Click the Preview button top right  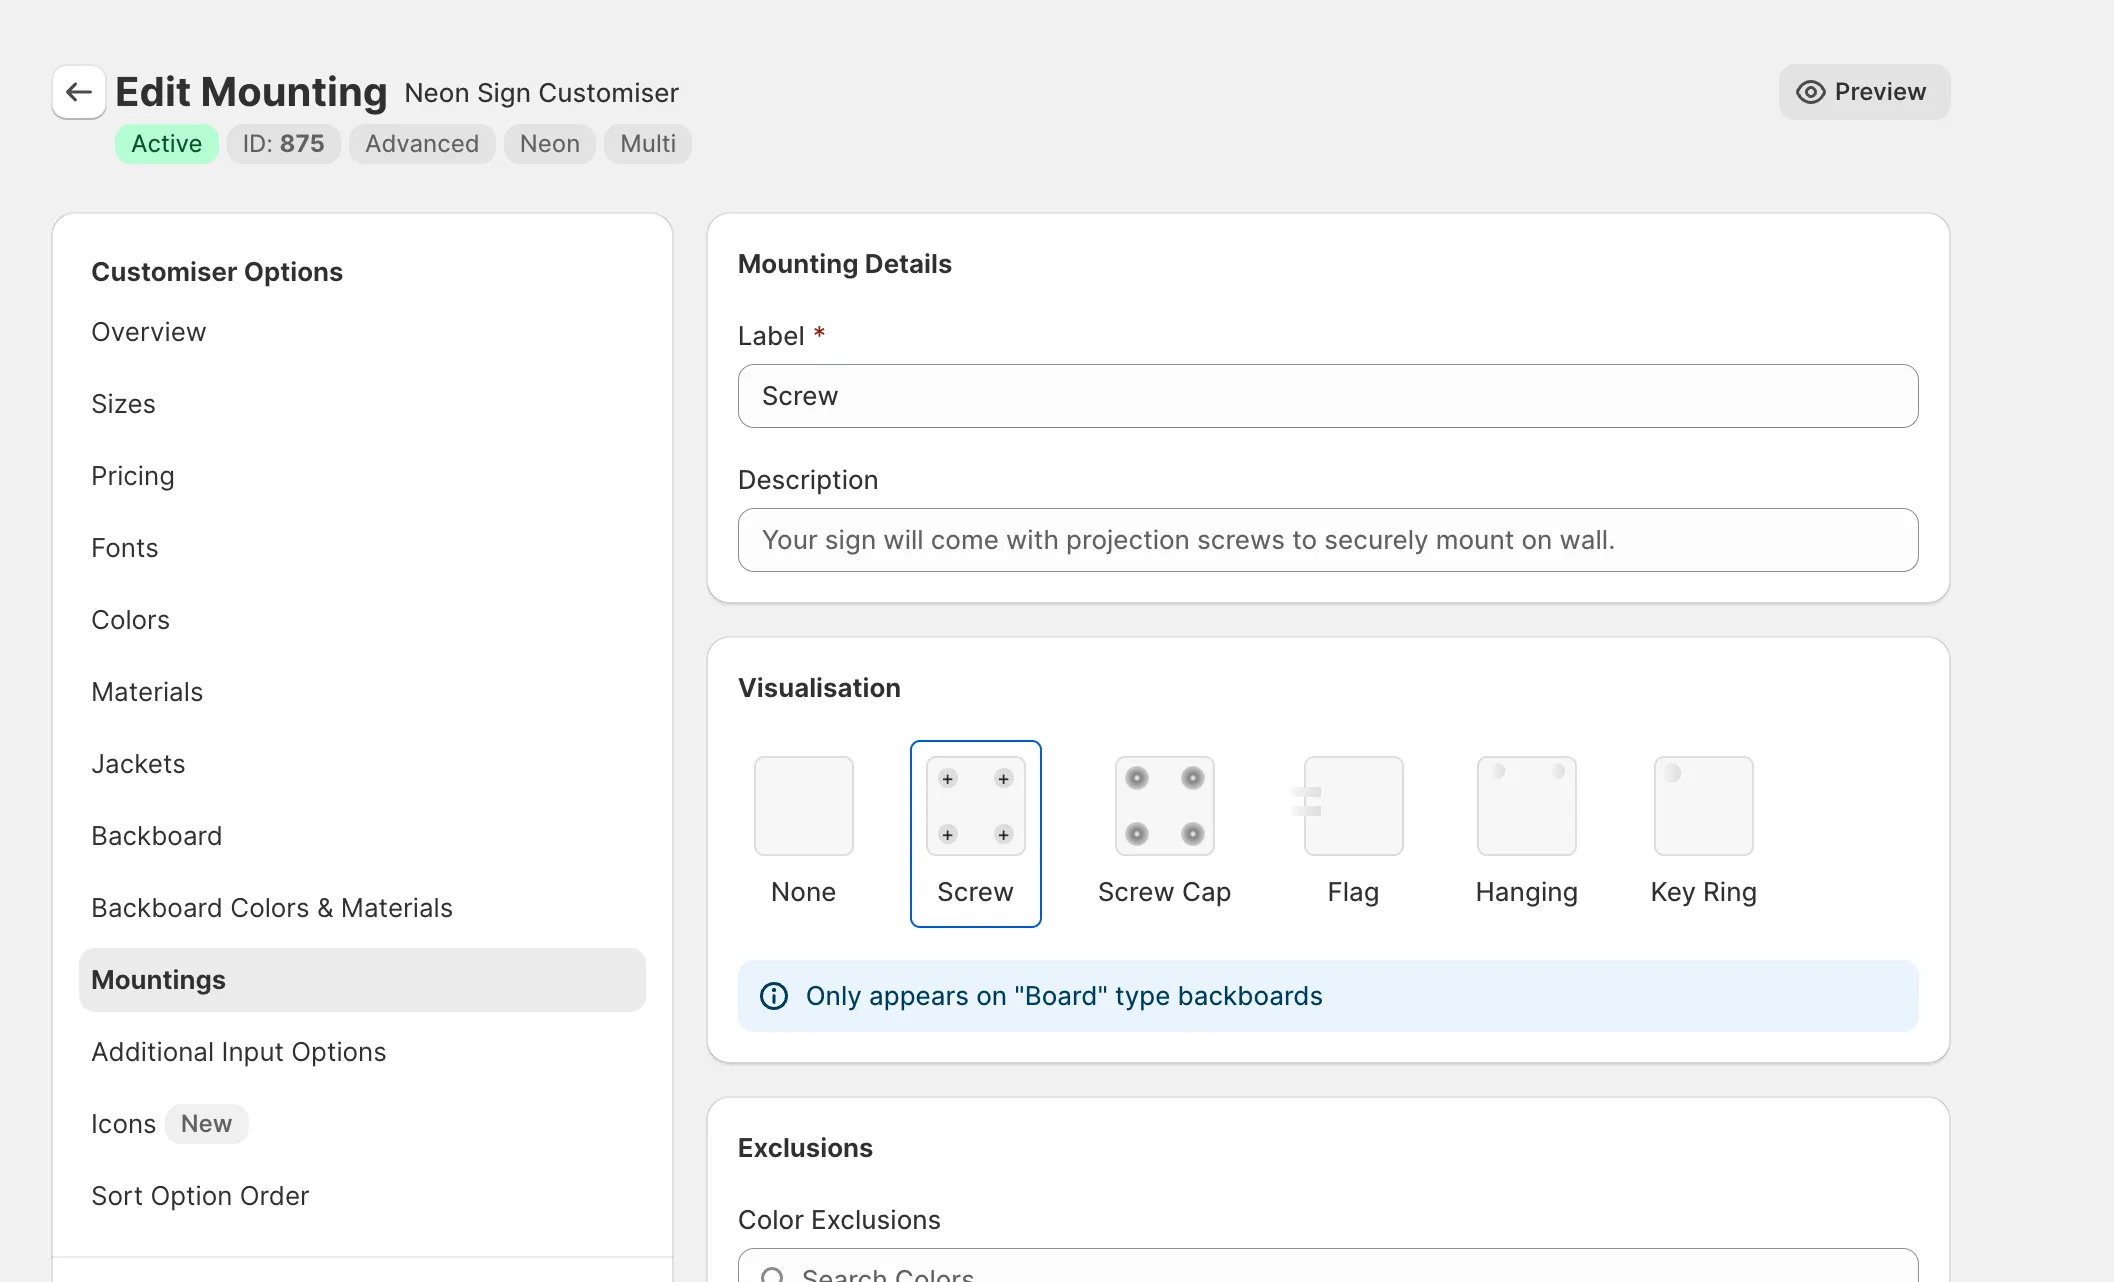click(x=1865, y=91)
